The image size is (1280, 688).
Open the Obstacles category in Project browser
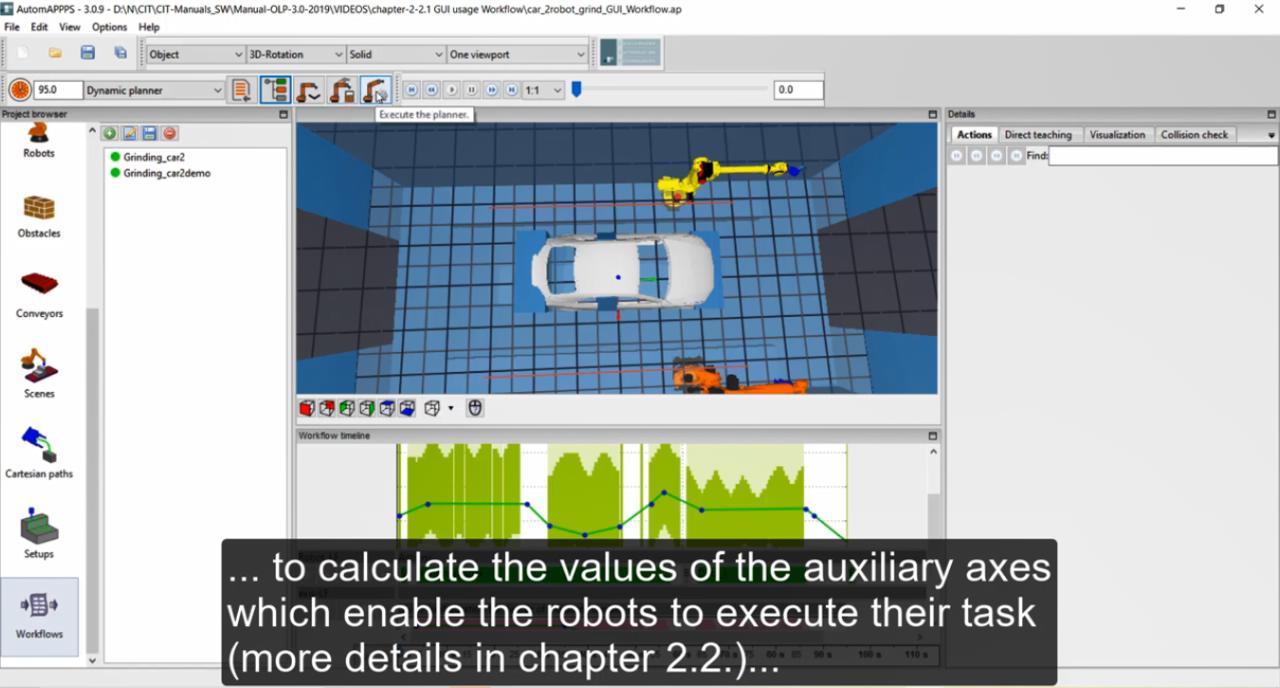coord(39,216)
